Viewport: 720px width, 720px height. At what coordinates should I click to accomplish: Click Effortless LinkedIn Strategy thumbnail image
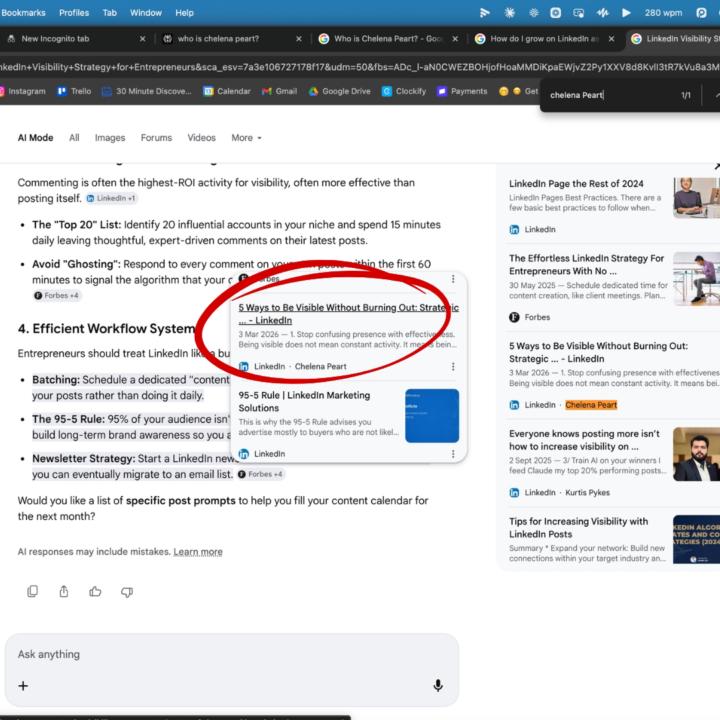coord(696,278)
